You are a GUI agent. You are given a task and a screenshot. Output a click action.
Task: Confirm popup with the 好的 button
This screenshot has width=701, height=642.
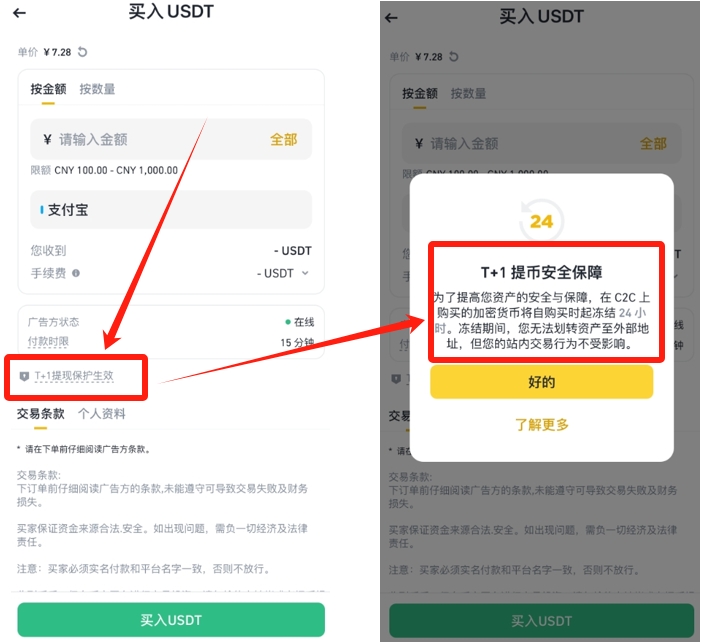(541, 382)
